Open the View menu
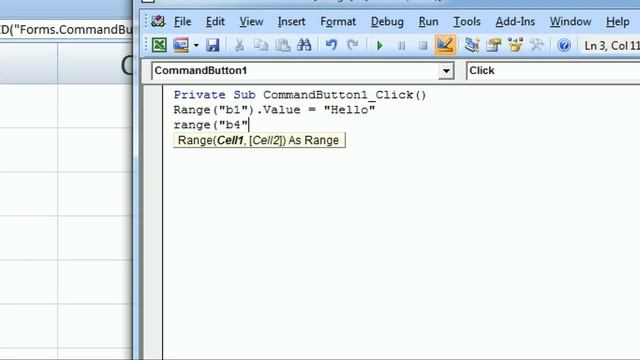This screenshot has height=360, width=640. (x=251, y=22)
